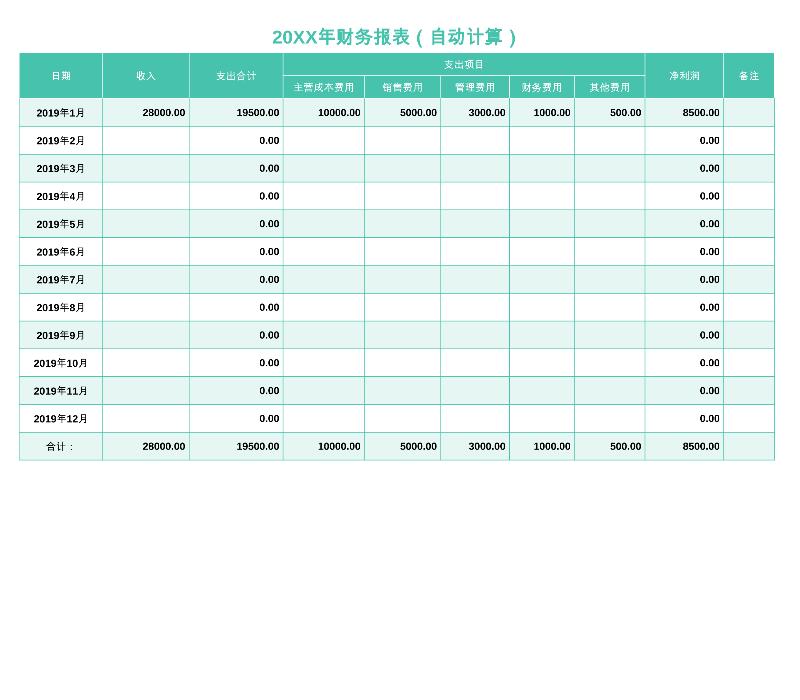The image size is (800, 700).
Task: Select the 2019年12月 date cell
Action: coord(61,419)
